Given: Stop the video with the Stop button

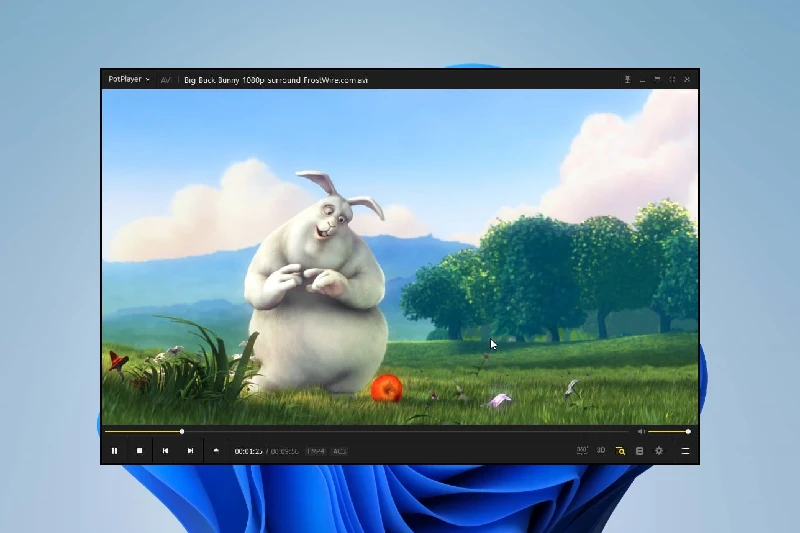Looking at the screenshot, I should 139,451.
